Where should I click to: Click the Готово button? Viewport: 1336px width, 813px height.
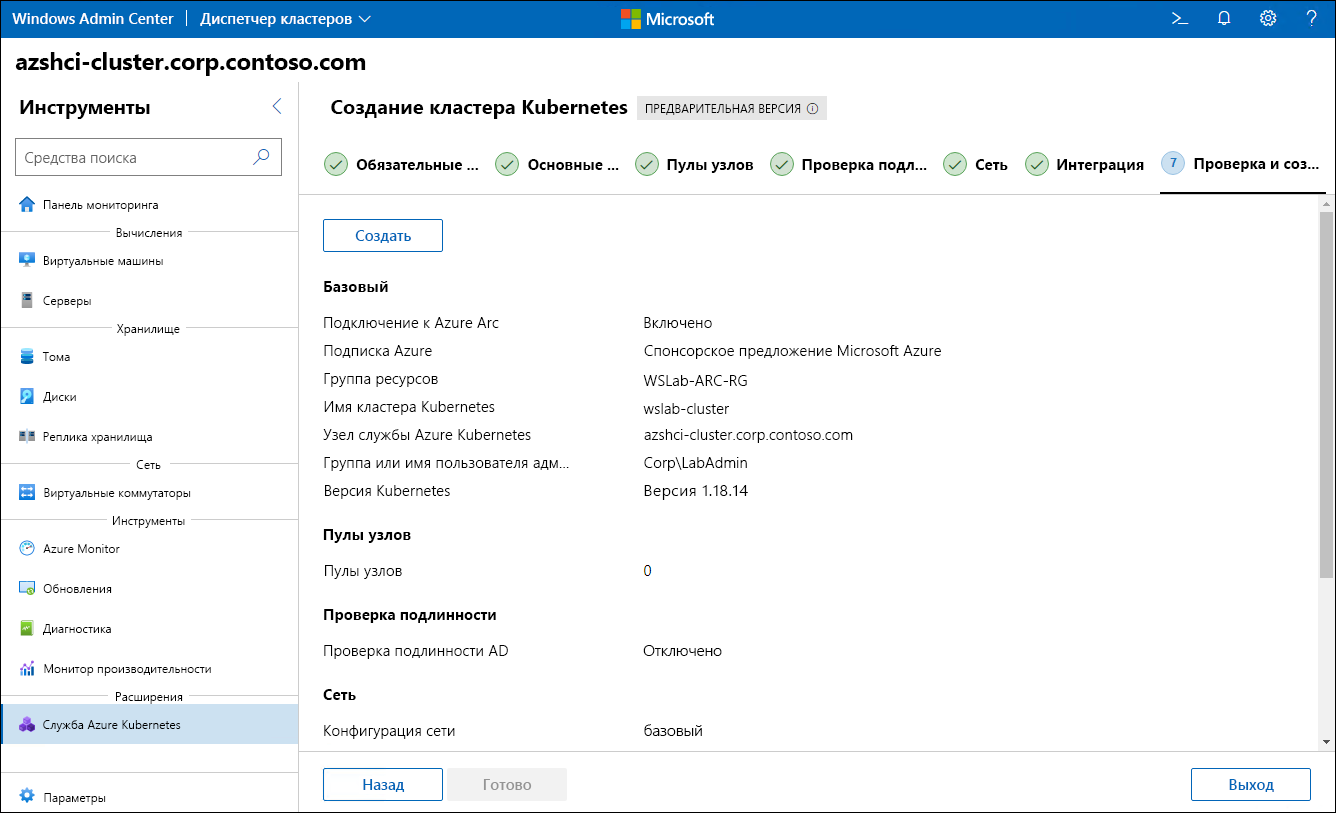(507, 785)
